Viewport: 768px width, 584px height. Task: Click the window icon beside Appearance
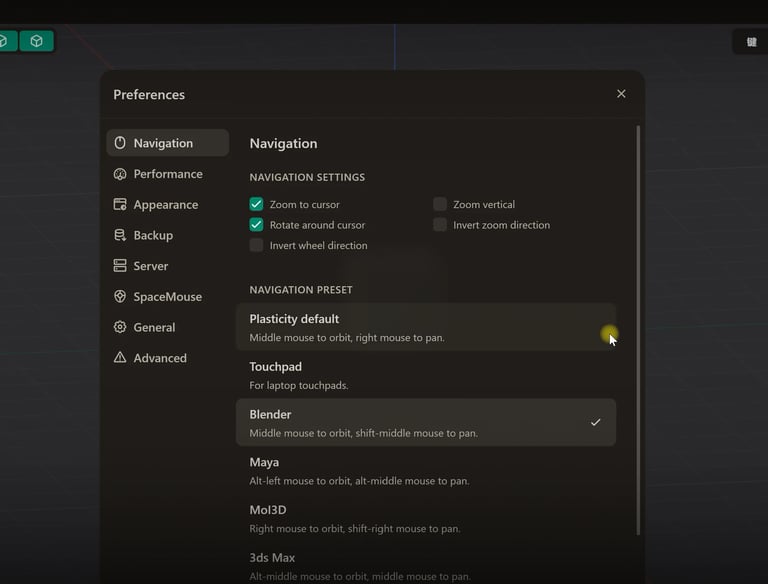[x=120, y=204]
